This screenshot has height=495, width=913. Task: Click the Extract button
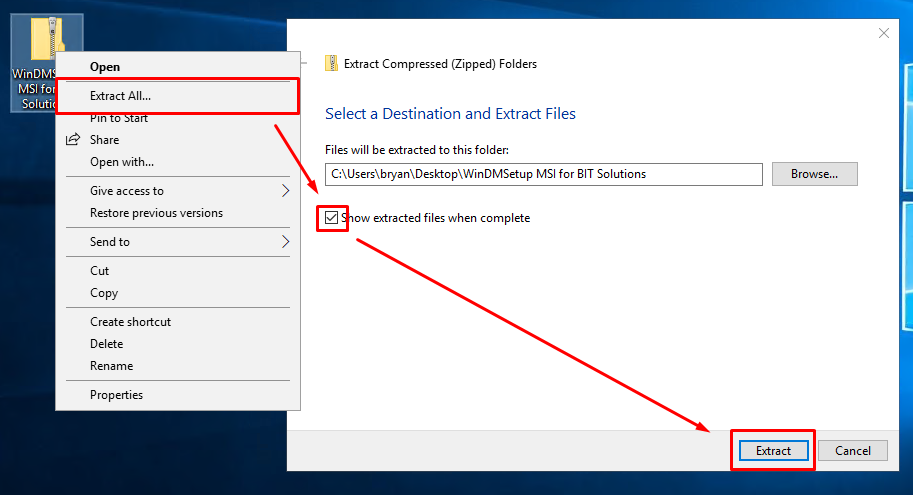coord(773,451)
